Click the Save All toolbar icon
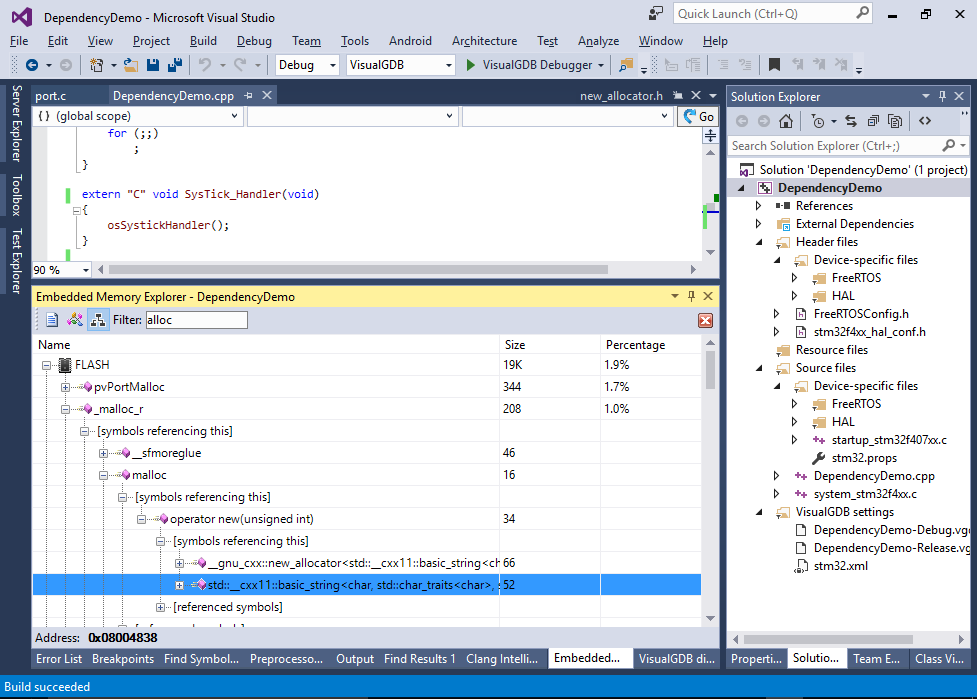The width and height of the screenshot is (977, 699). tap(175, 65)
